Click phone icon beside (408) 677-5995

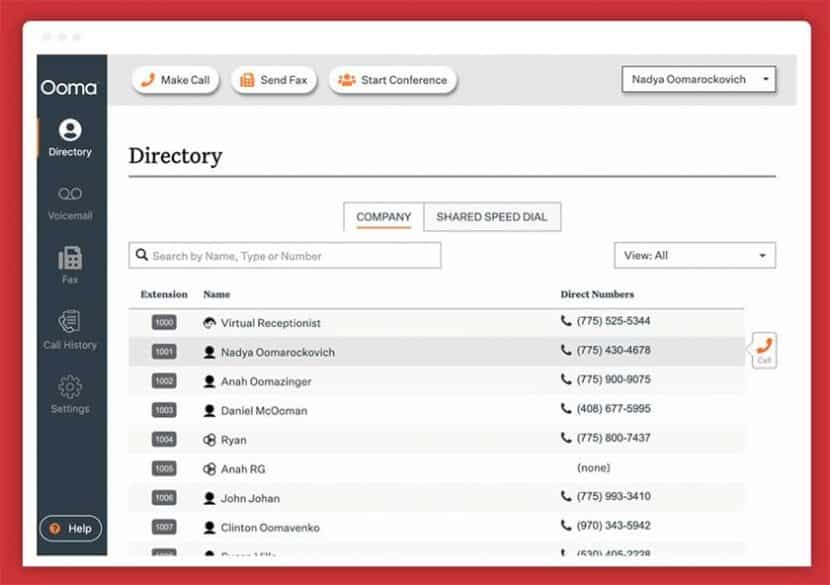click(x=567, y=409)
